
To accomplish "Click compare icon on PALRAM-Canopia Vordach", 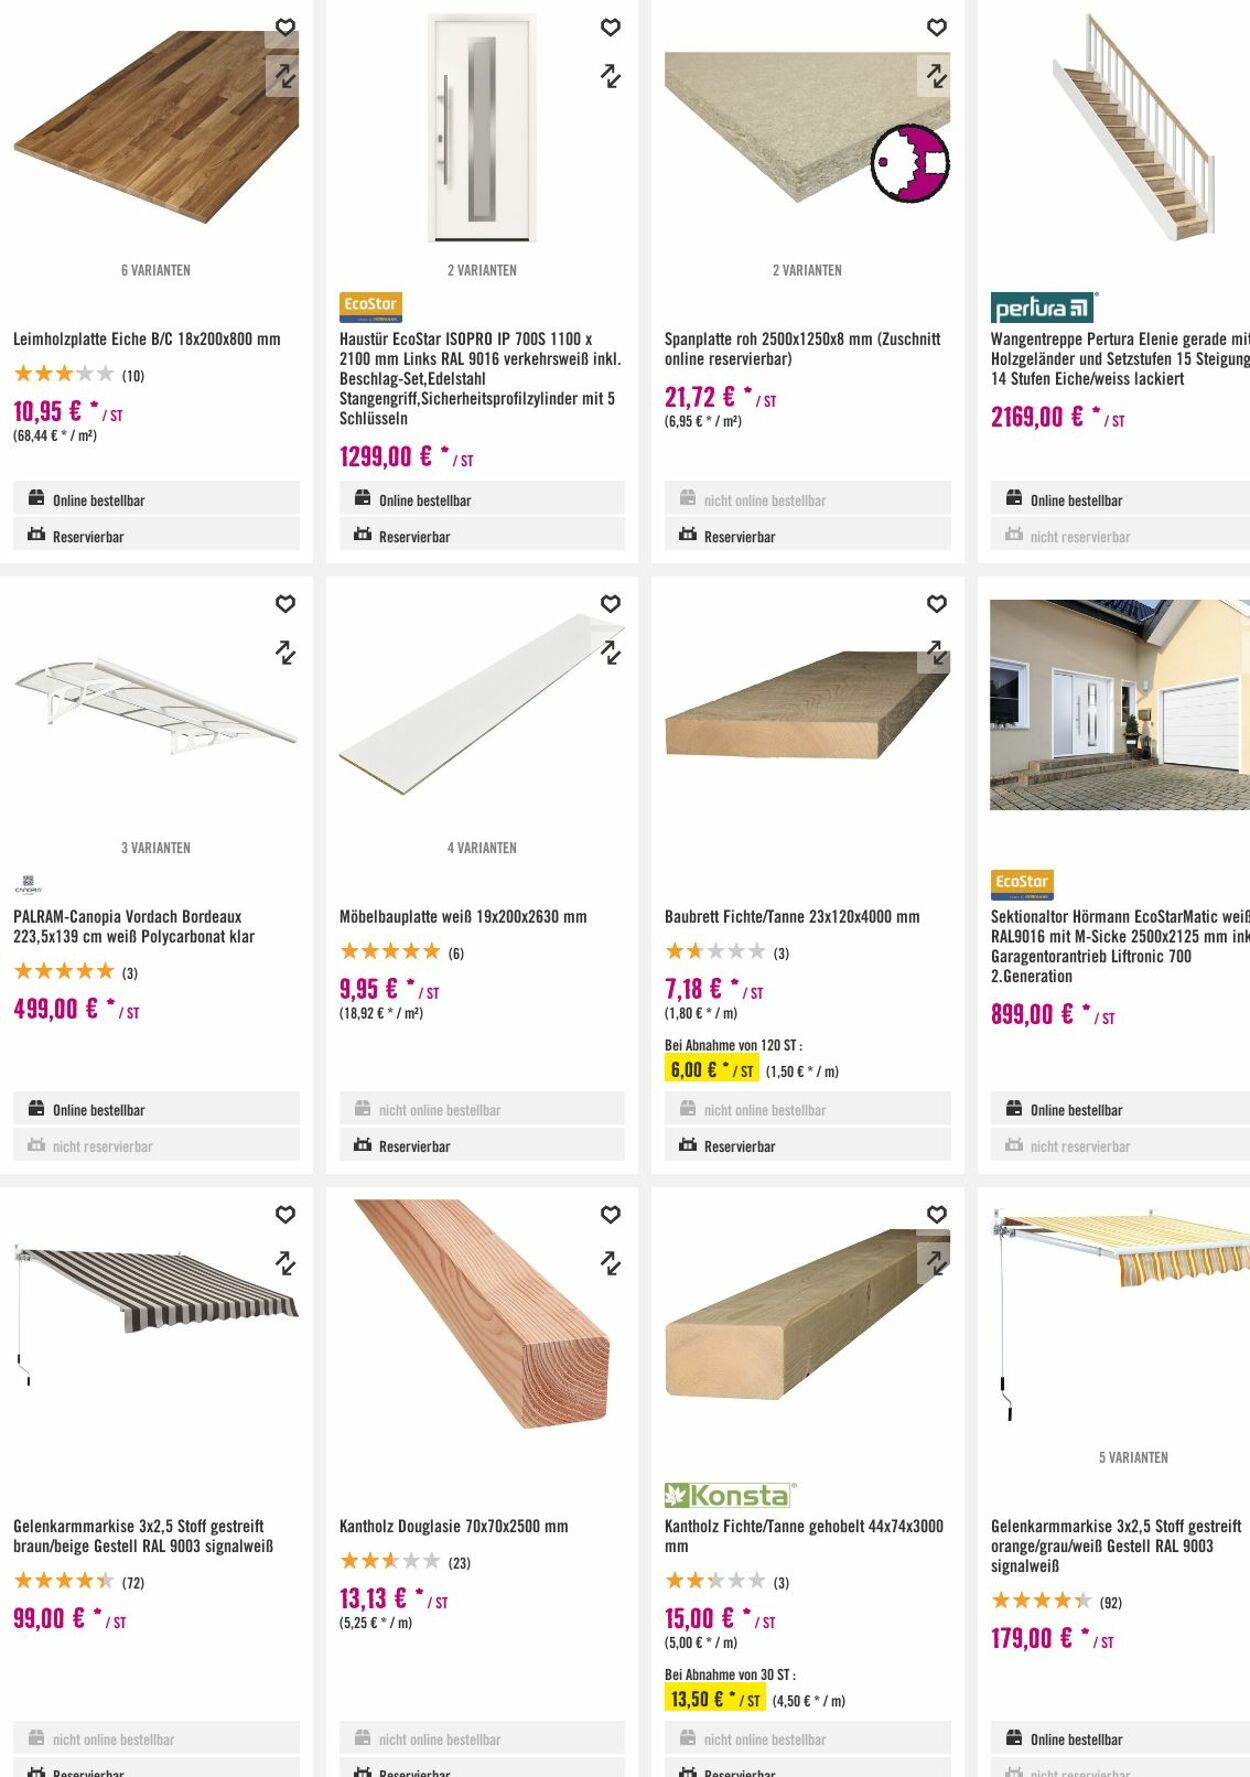I will [285, 652].
